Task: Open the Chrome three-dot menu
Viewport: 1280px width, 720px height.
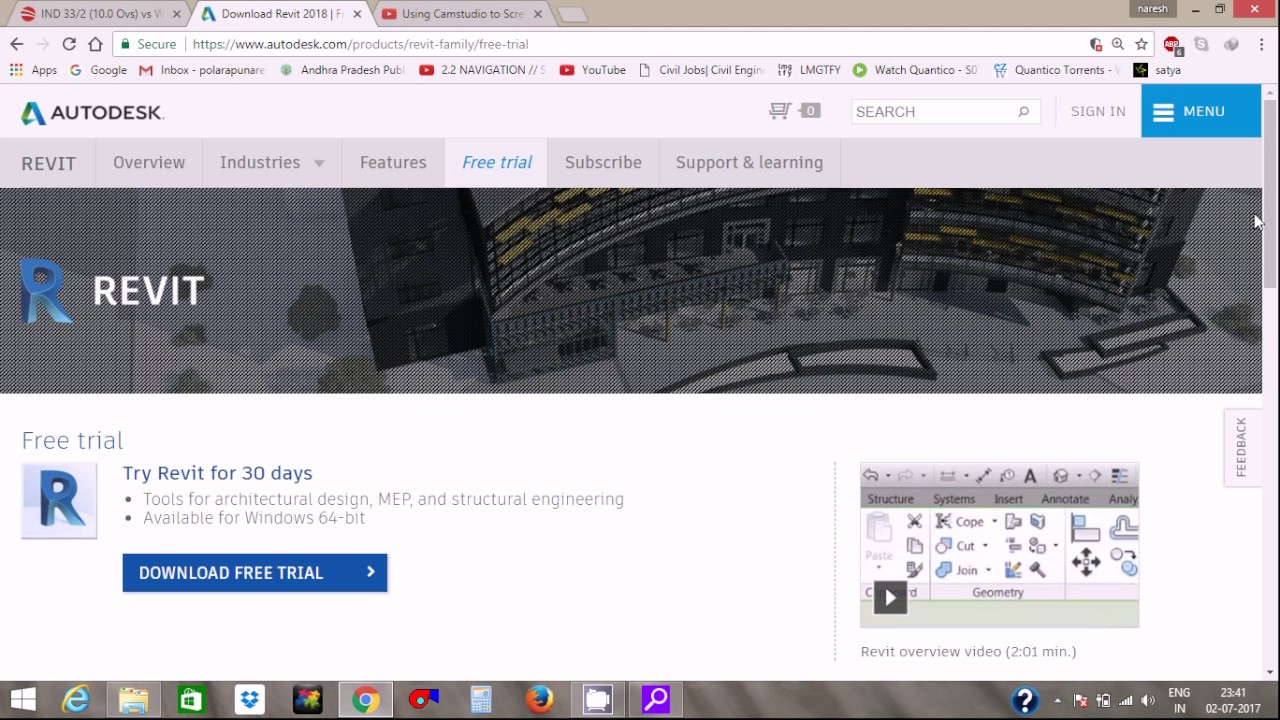Action: click(x=1263, y=44)
